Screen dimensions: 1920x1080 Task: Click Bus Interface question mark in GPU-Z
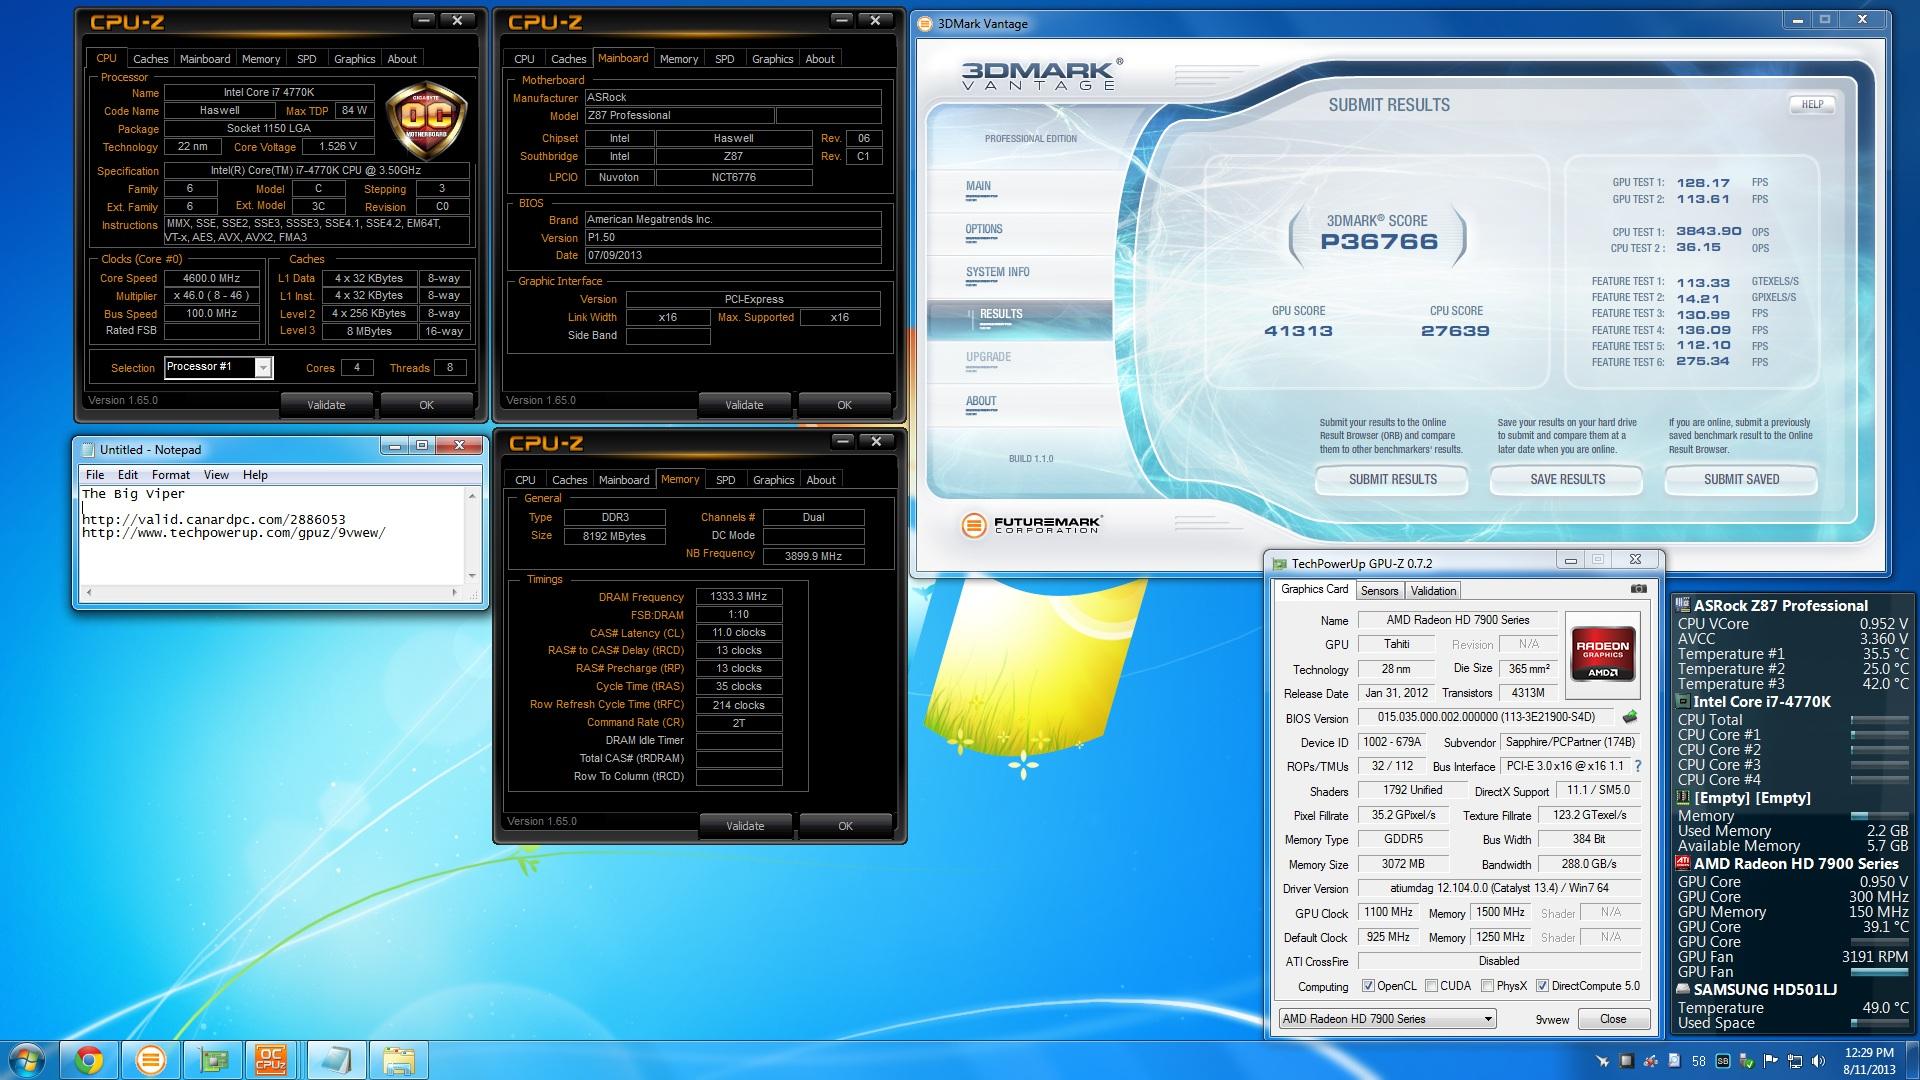[x=1637, y=766]
